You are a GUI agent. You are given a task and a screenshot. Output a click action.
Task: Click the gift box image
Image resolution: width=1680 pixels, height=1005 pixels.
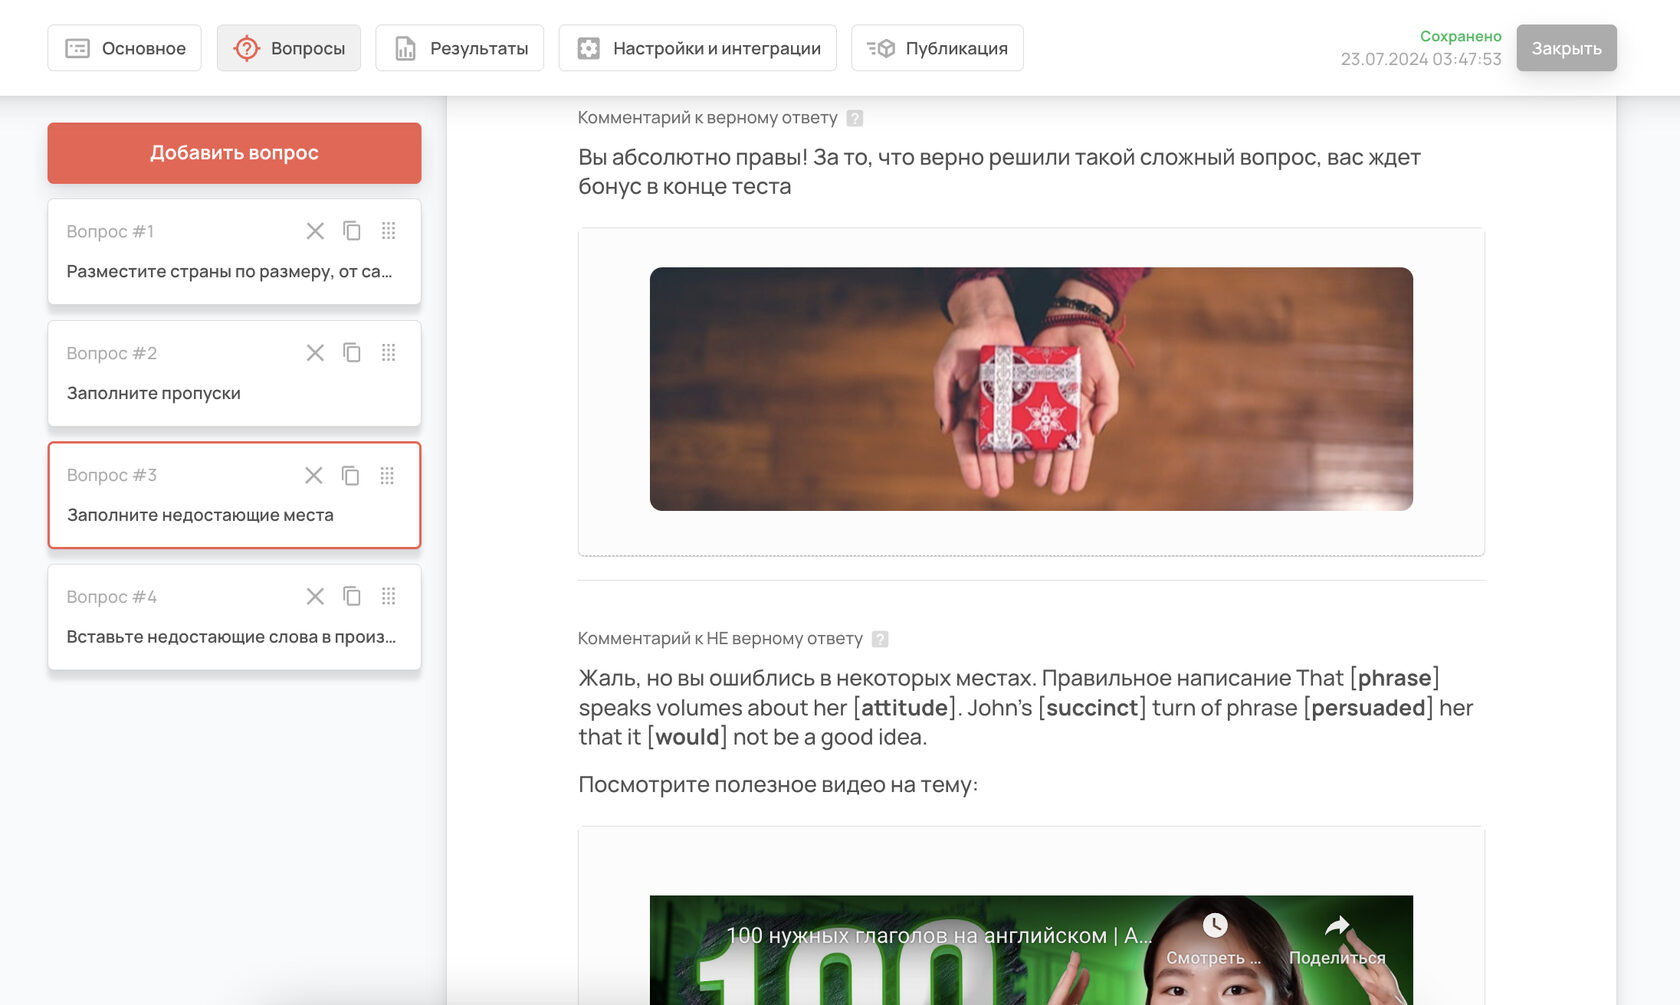(1031, 389)
